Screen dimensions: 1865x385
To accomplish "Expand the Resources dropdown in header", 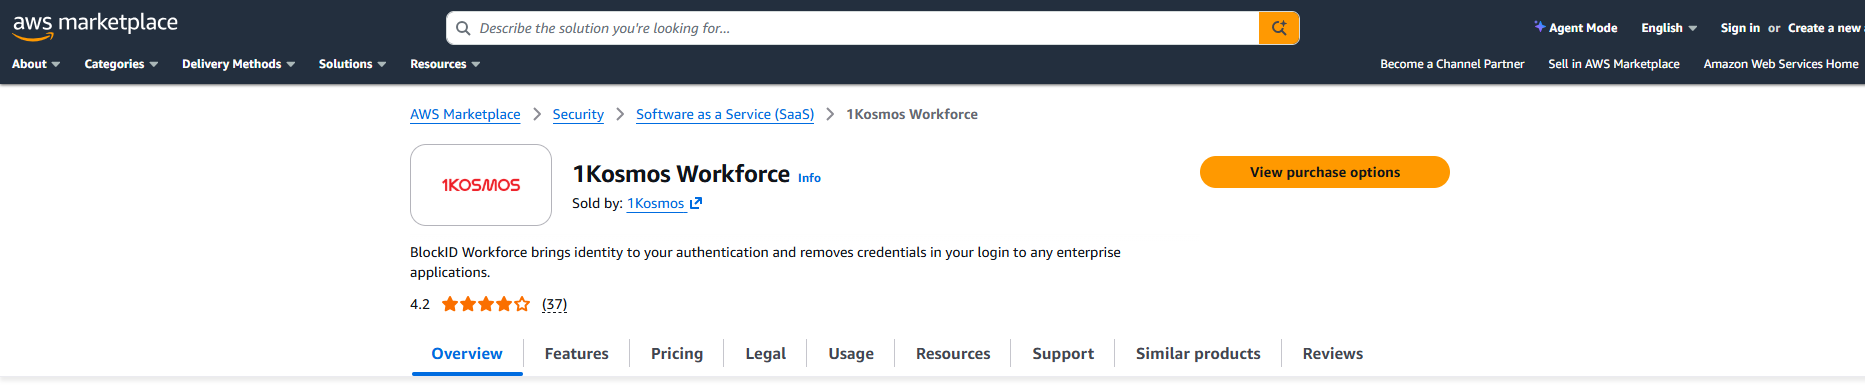I will coord(445,64).
